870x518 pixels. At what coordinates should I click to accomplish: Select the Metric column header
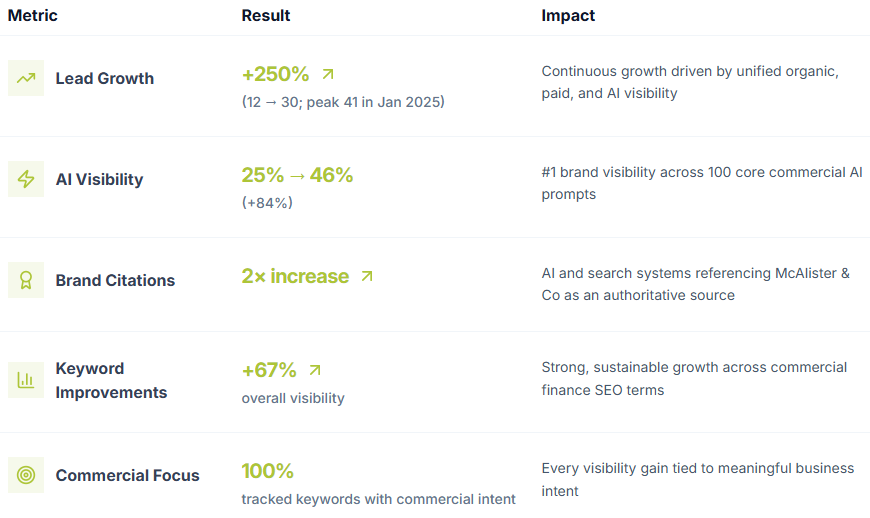pyautogui.click(x=33, y=15)
